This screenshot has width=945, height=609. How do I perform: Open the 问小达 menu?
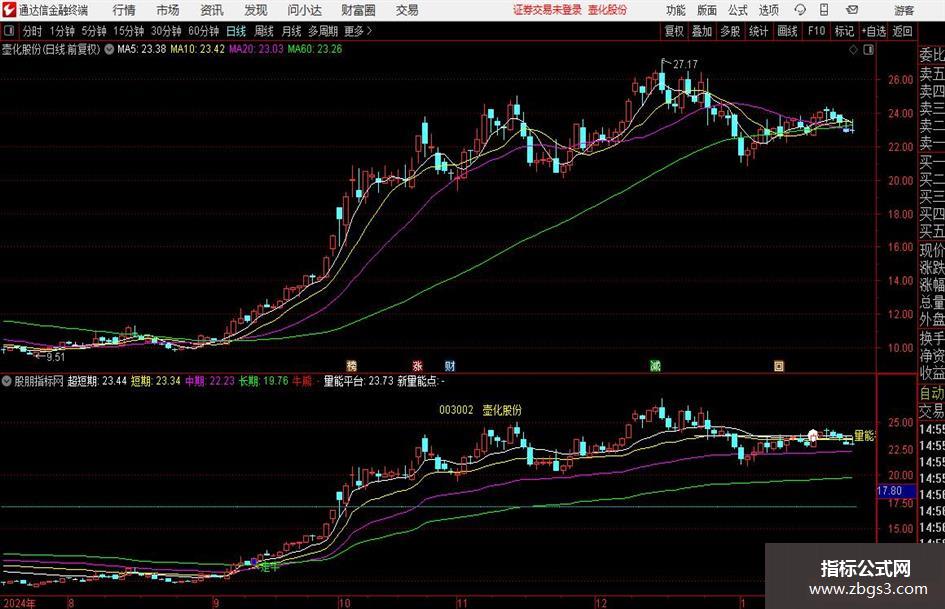pyautogui.click(x=304, y=10)
